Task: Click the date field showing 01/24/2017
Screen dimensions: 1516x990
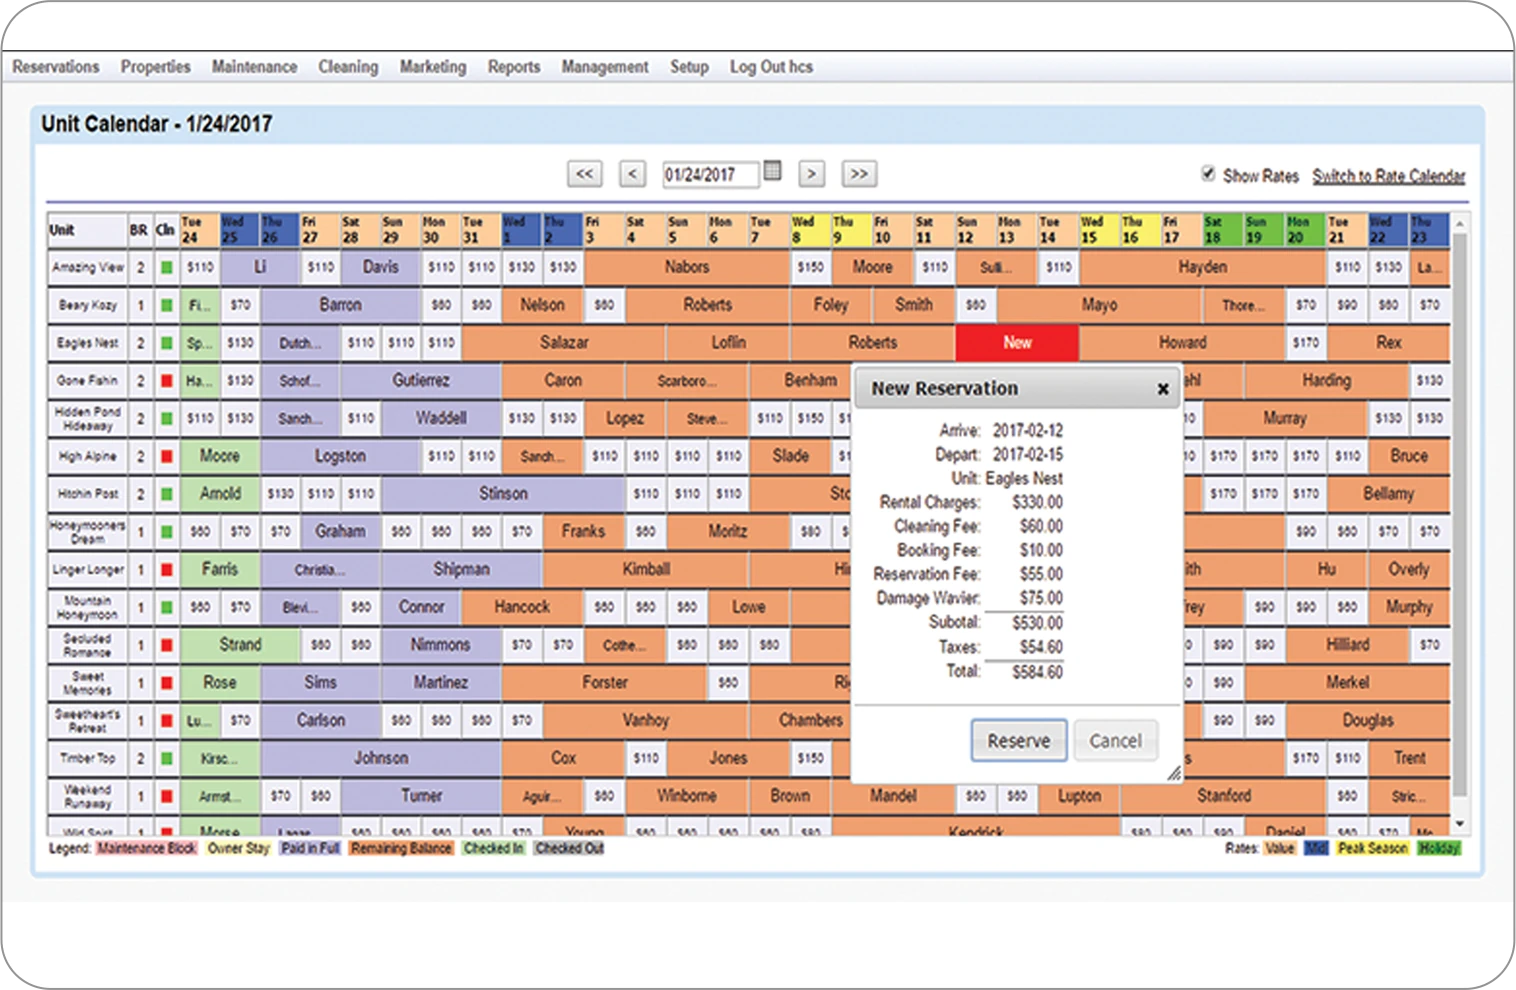Action: [710, 175]
